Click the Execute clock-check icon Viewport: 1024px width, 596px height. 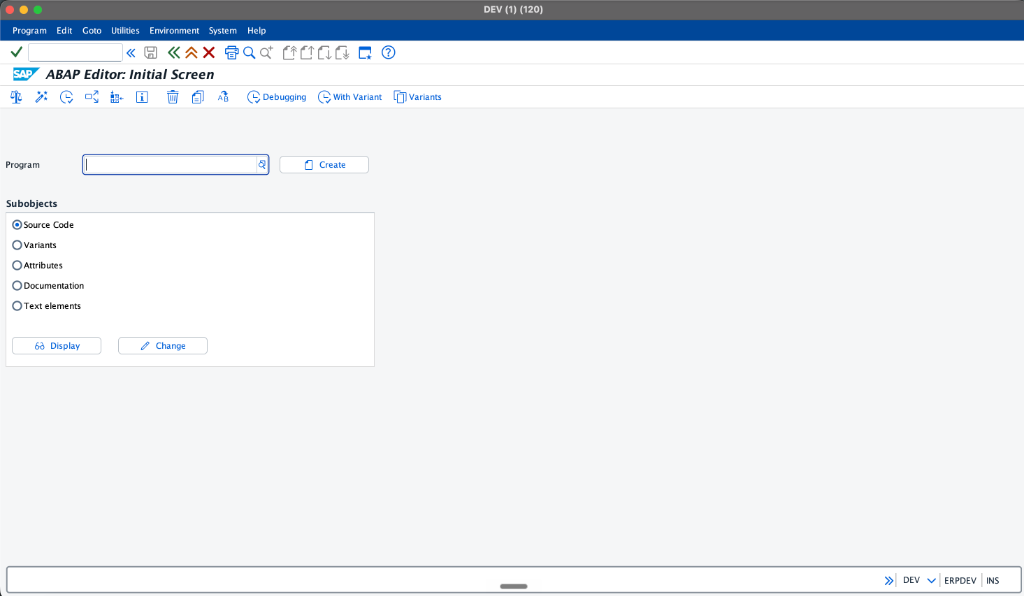click(x=67, y=97)
